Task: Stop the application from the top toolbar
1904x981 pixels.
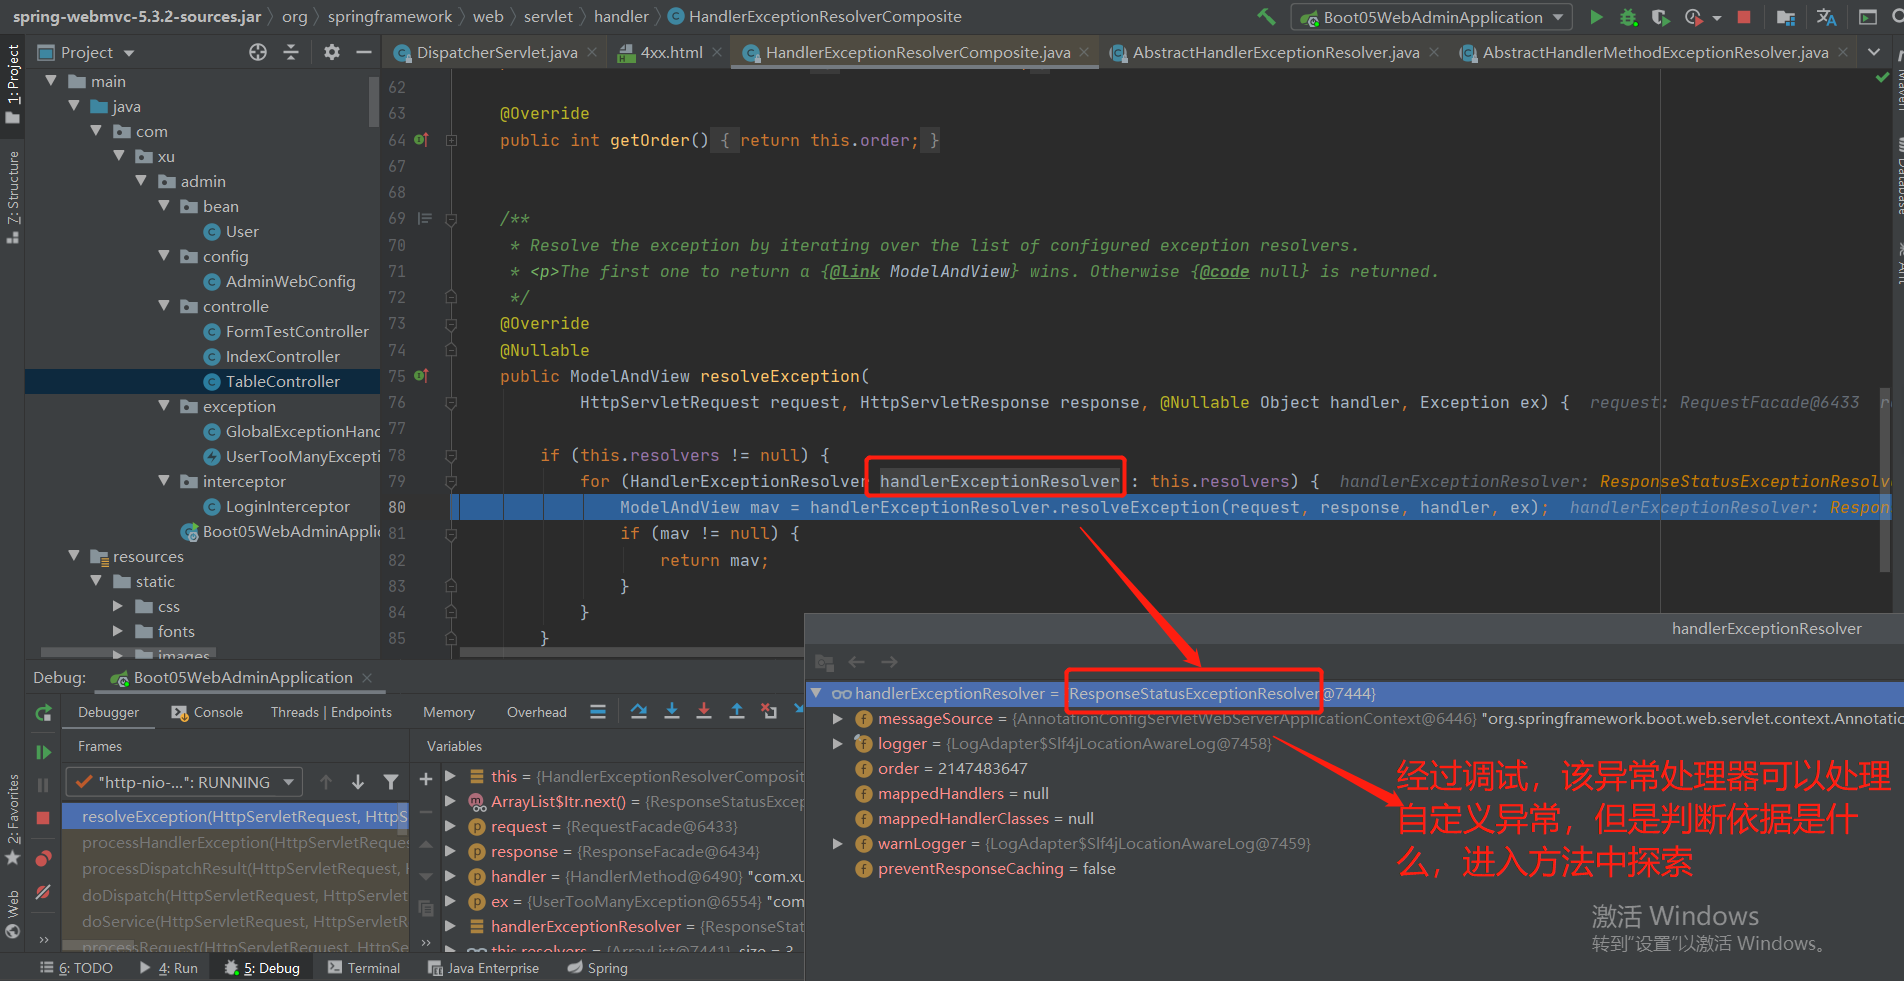Action: (x=1744, y=17)
